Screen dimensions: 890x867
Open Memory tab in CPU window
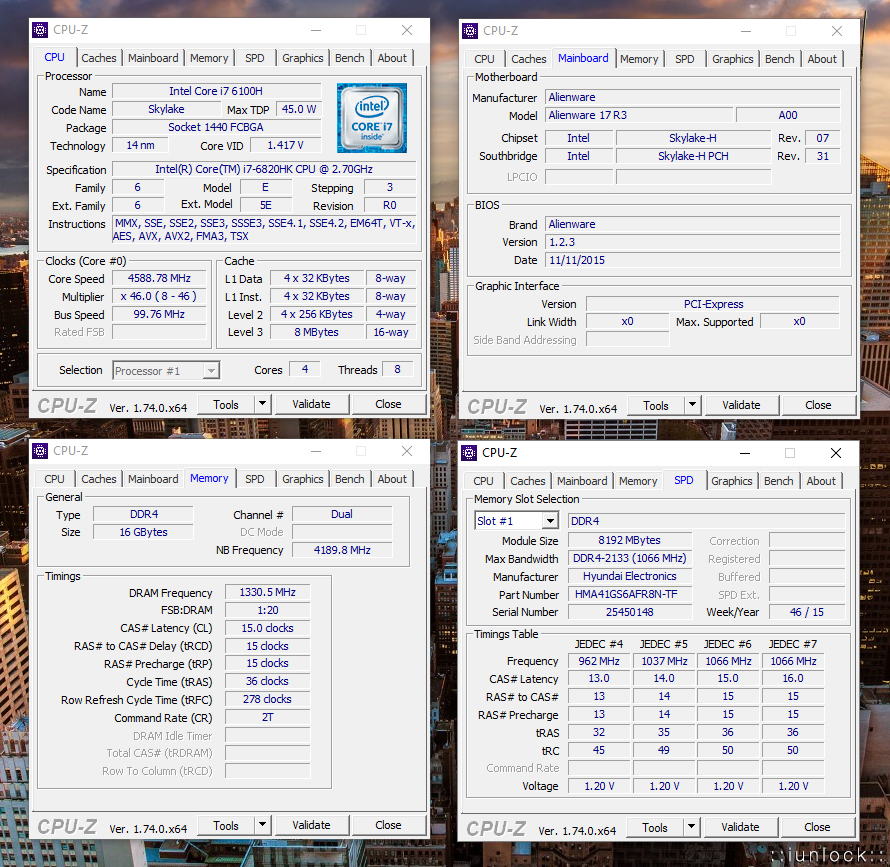point(209,58)
